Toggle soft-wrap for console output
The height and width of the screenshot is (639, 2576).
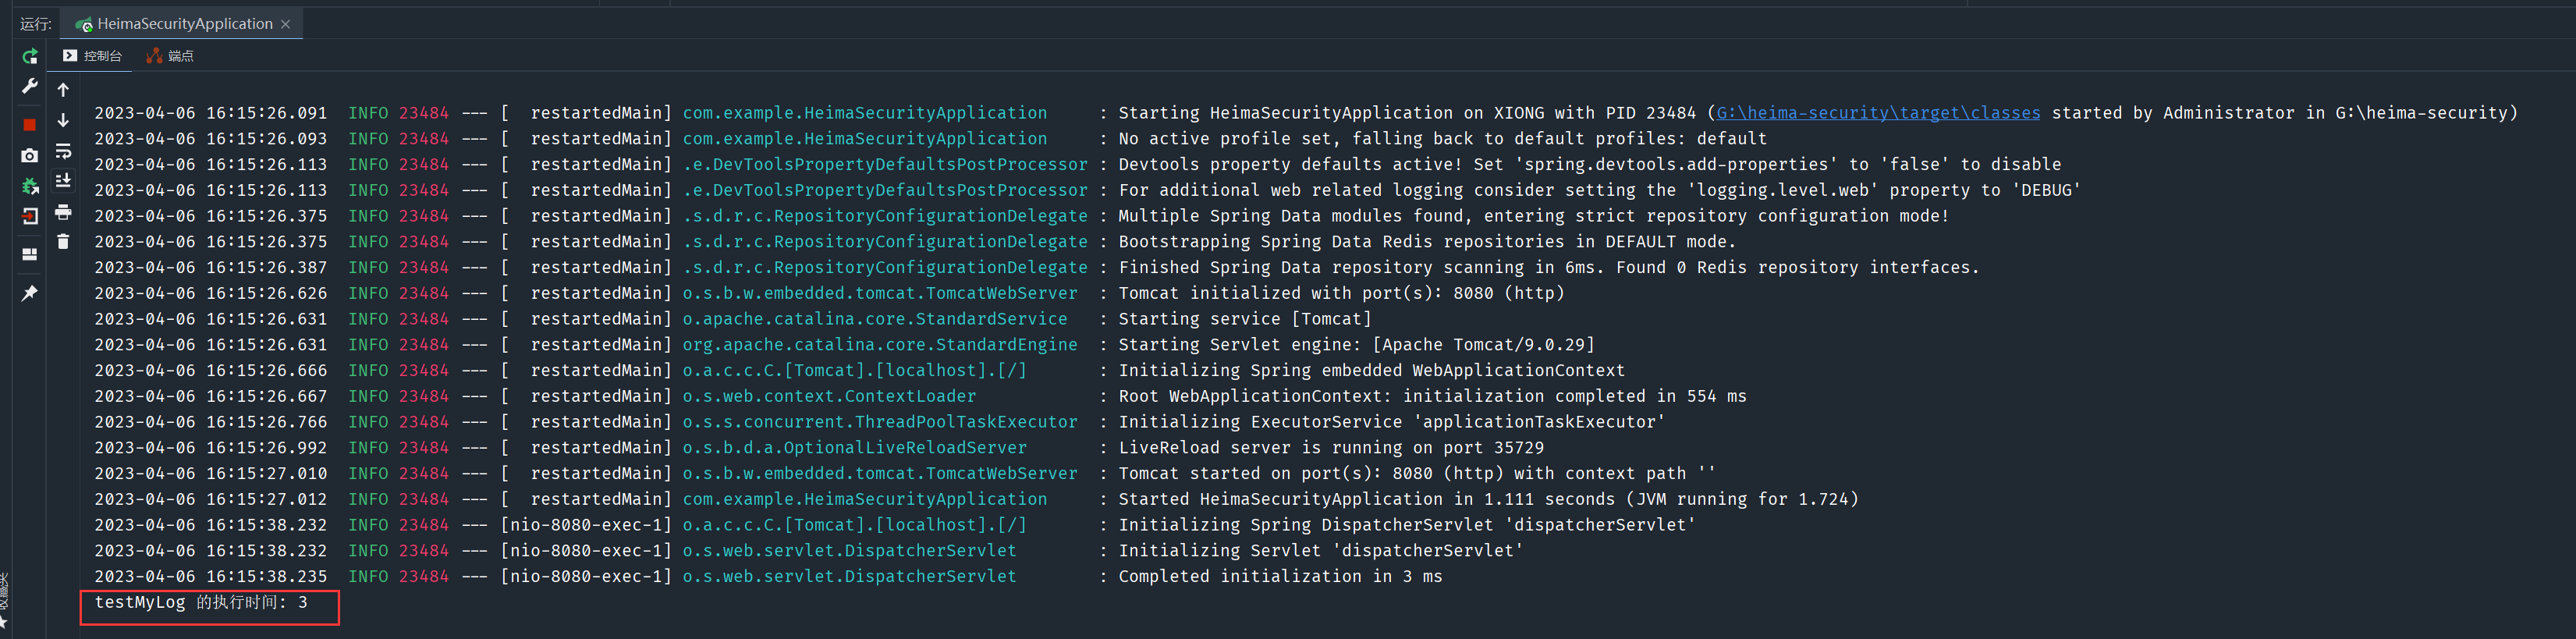click(x=63, y=151)
